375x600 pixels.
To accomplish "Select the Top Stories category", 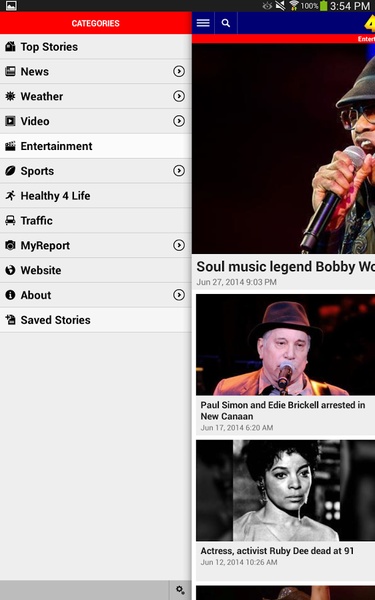I will pyautogui.click(x=96, y=47).
